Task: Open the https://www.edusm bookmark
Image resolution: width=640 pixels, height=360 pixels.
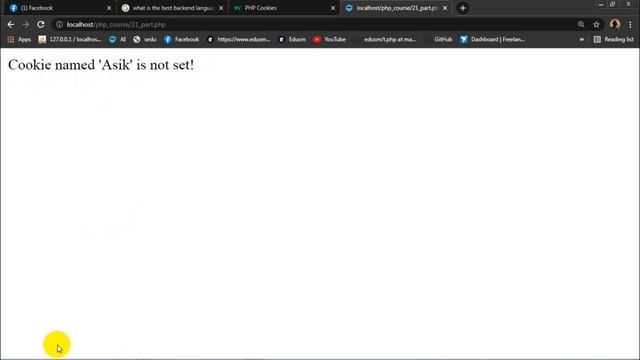Action: pyautogui.click(x=239, y=40)
